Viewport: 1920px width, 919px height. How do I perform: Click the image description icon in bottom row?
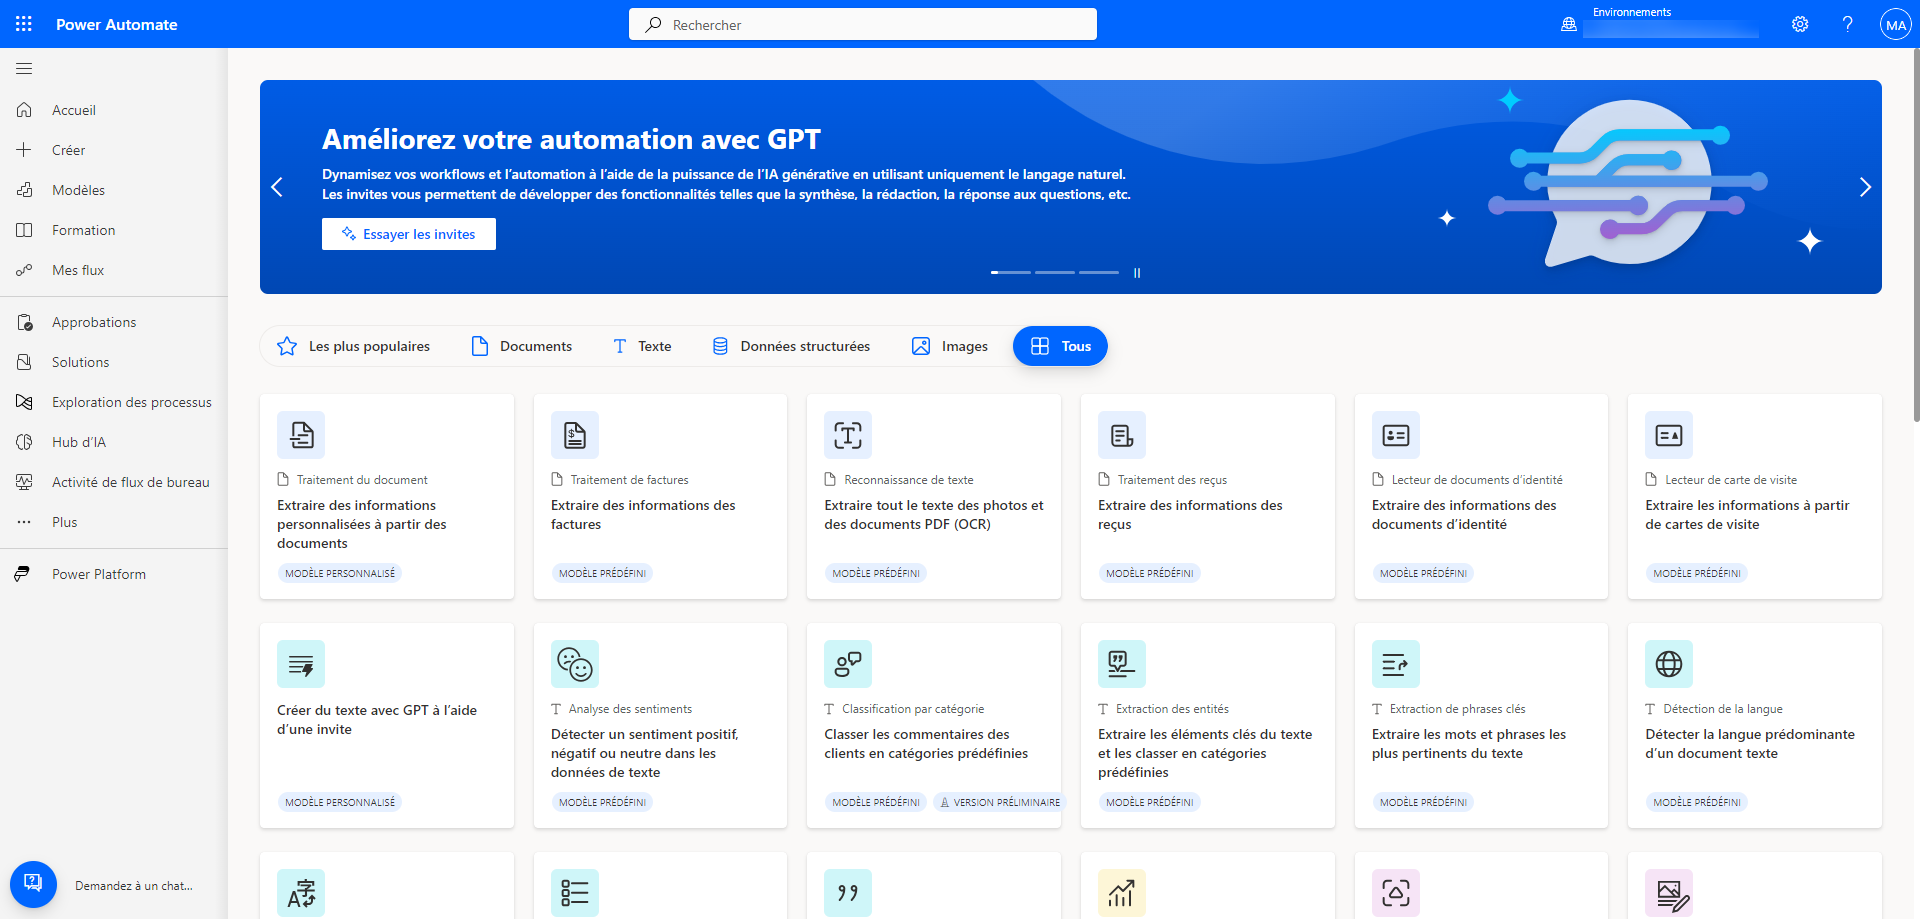click(x=1669, y=893)
